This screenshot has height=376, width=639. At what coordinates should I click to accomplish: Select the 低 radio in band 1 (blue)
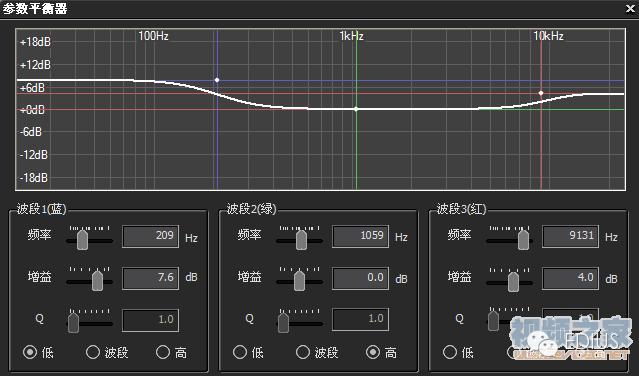click(x=30, y=352)
